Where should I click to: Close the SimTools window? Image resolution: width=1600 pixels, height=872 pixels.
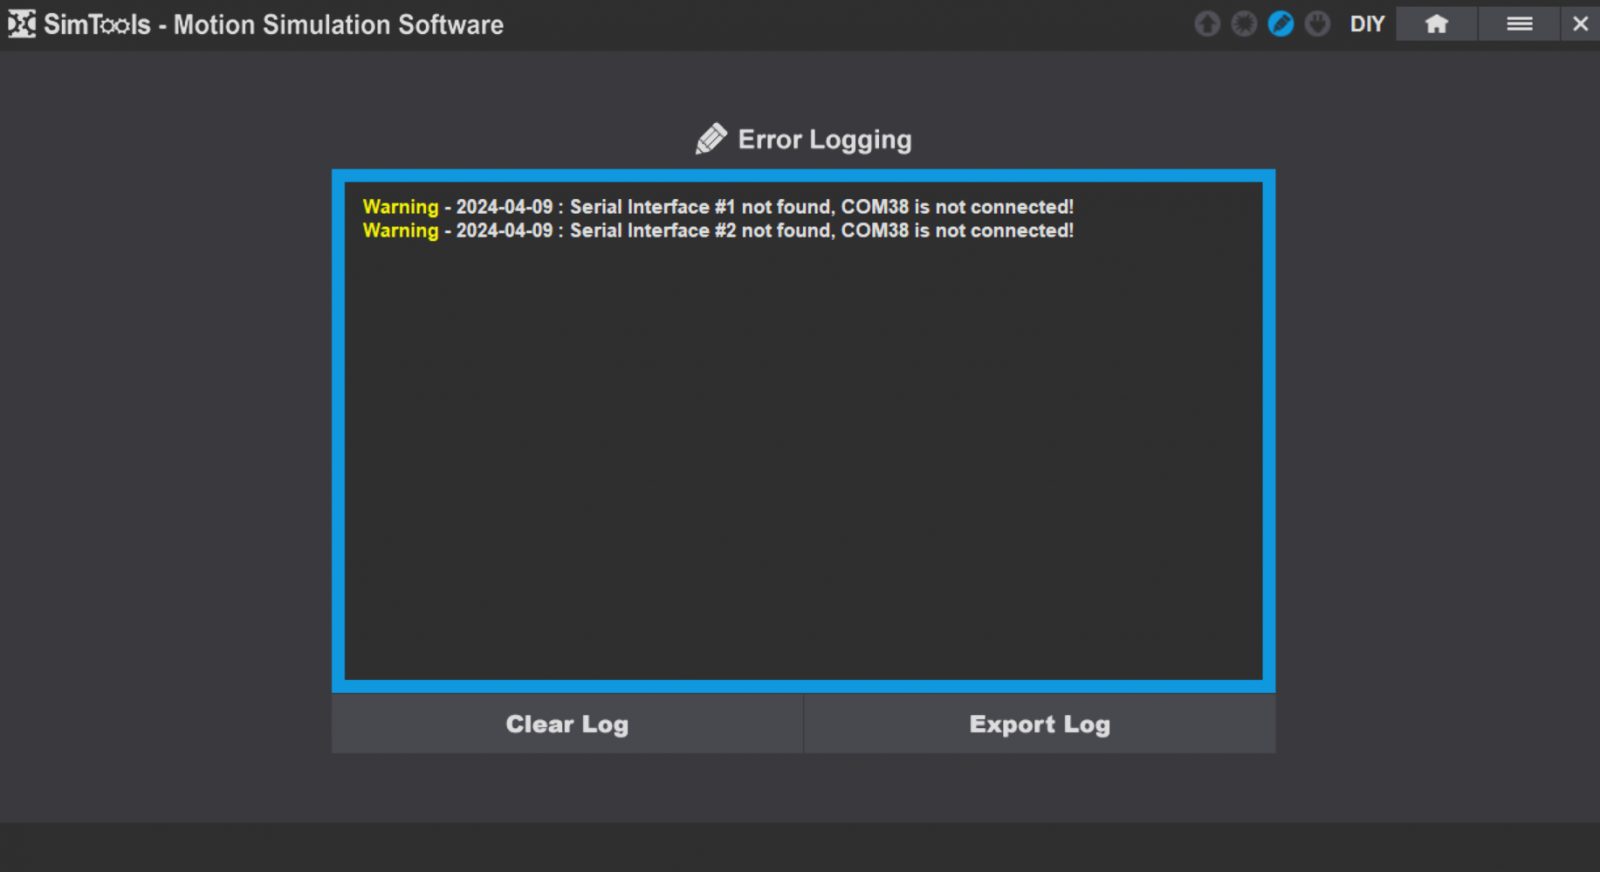click(1580, 24)
